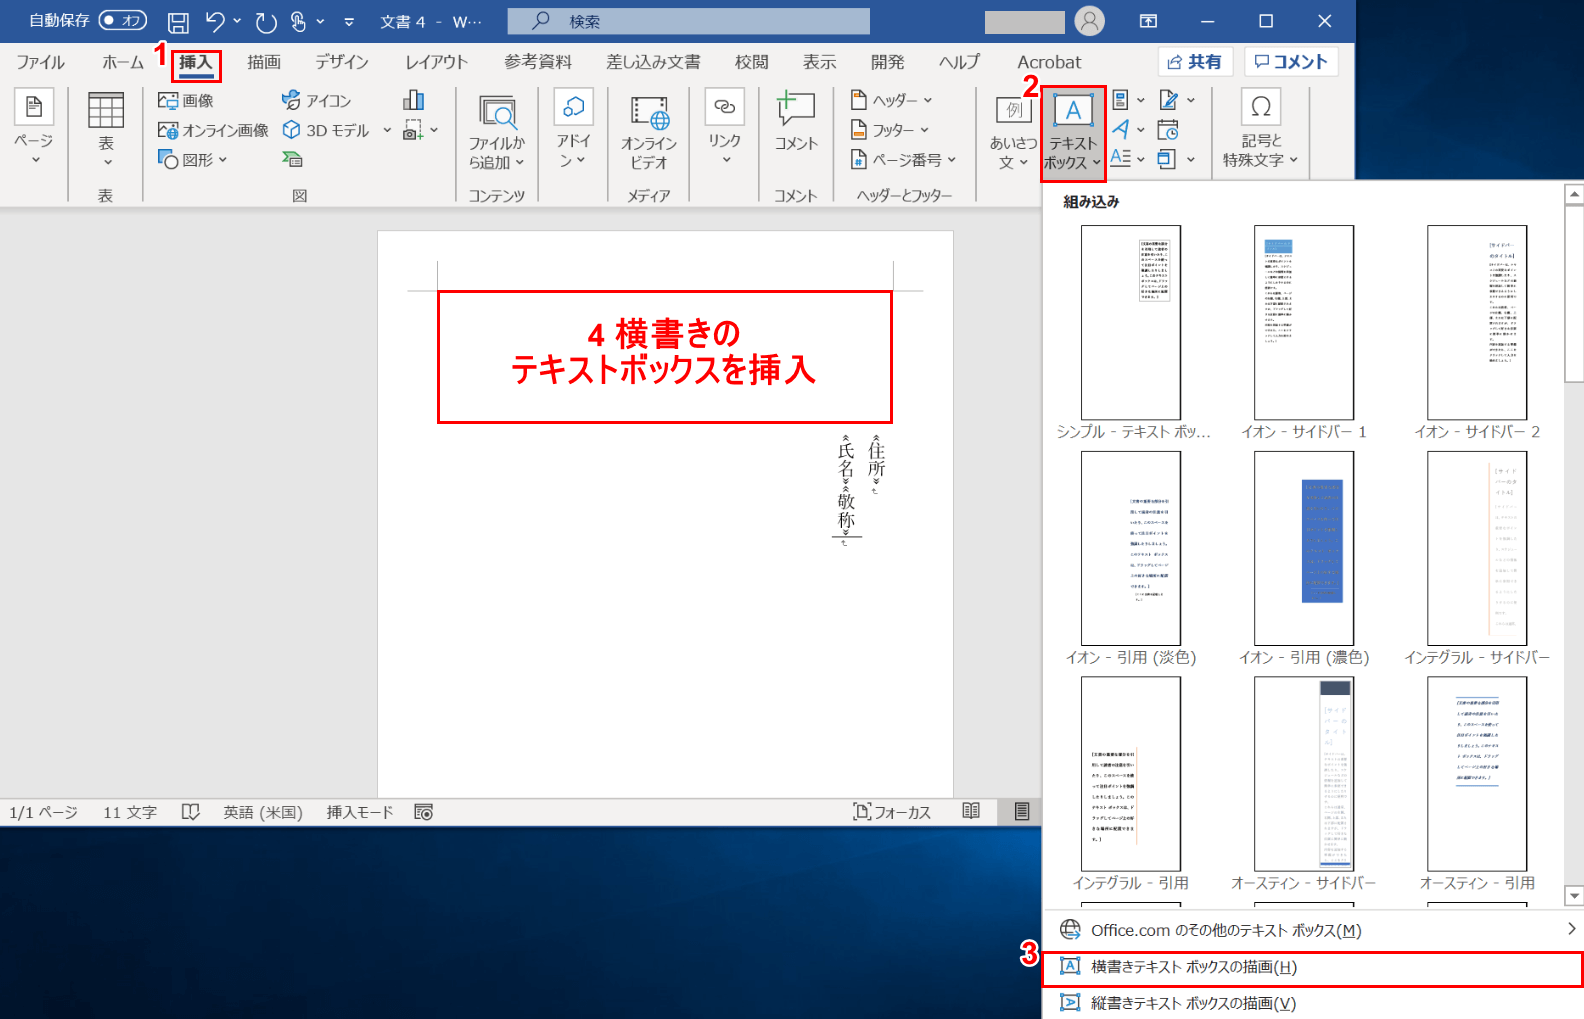Insert a 3D モデル from the ribbon
The width and height of the screenshot is (1584, 1019).
tap(327, 130)
